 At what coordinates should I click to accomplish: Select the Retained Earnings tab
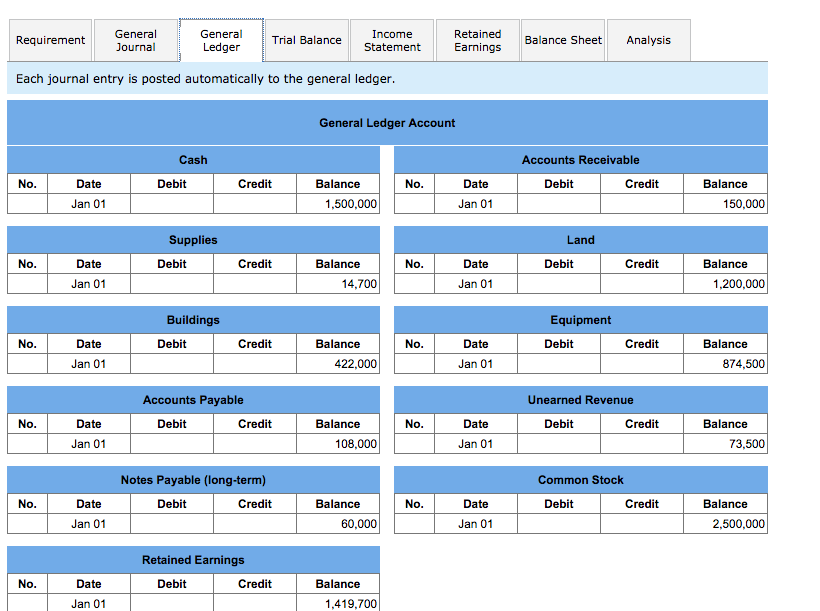(477, 40)
